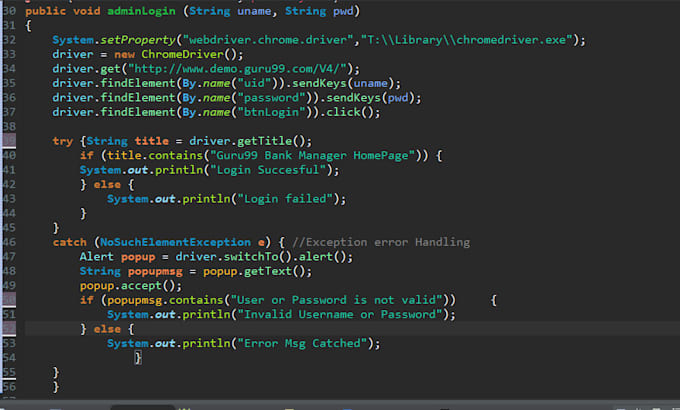Select the "Invalid Username or Password" string

[x=340, y=315]
